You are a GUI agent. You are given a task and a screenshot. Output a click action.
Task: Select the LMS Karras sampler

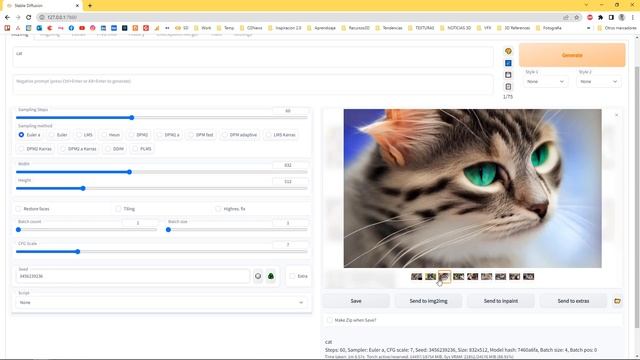(280, 135)
